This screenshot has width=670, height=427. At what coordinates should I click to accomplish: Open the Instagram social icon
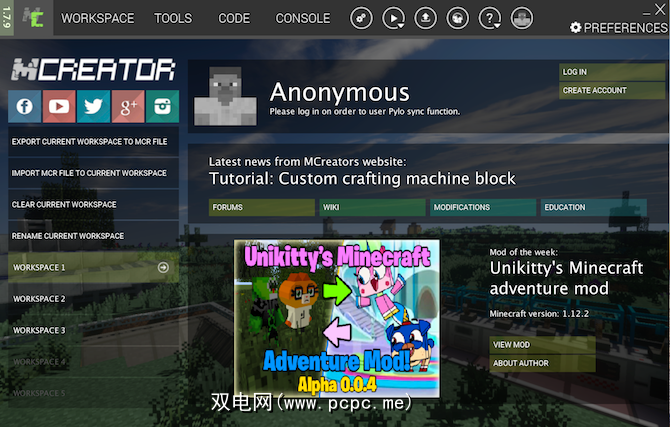pos(162,106)
